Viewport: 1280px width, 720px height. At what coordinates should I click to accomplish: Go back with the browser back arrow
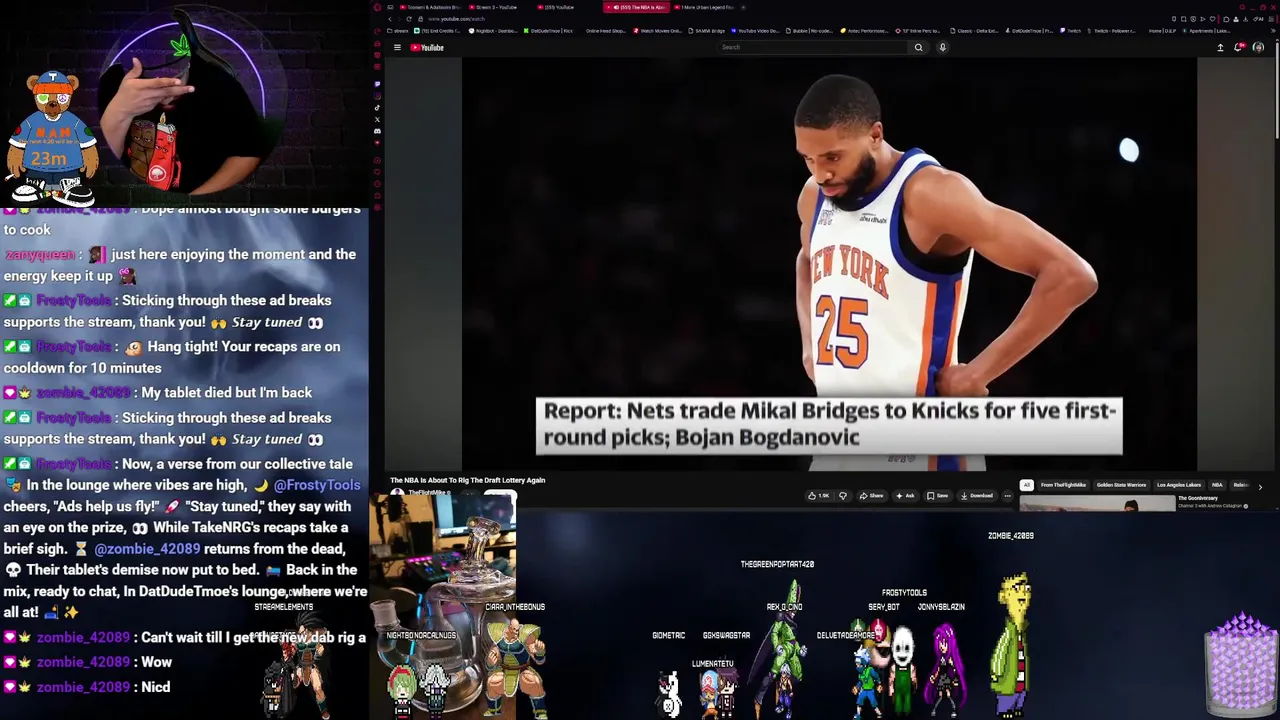tap(390, 19)
